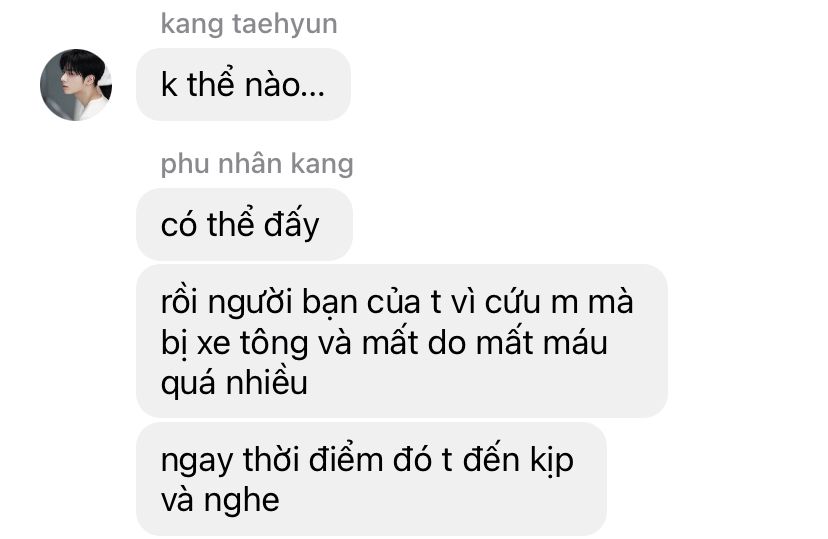Click the sender name kang taehyun
This screenshot has width=828, height=539.
pos(249,24)
